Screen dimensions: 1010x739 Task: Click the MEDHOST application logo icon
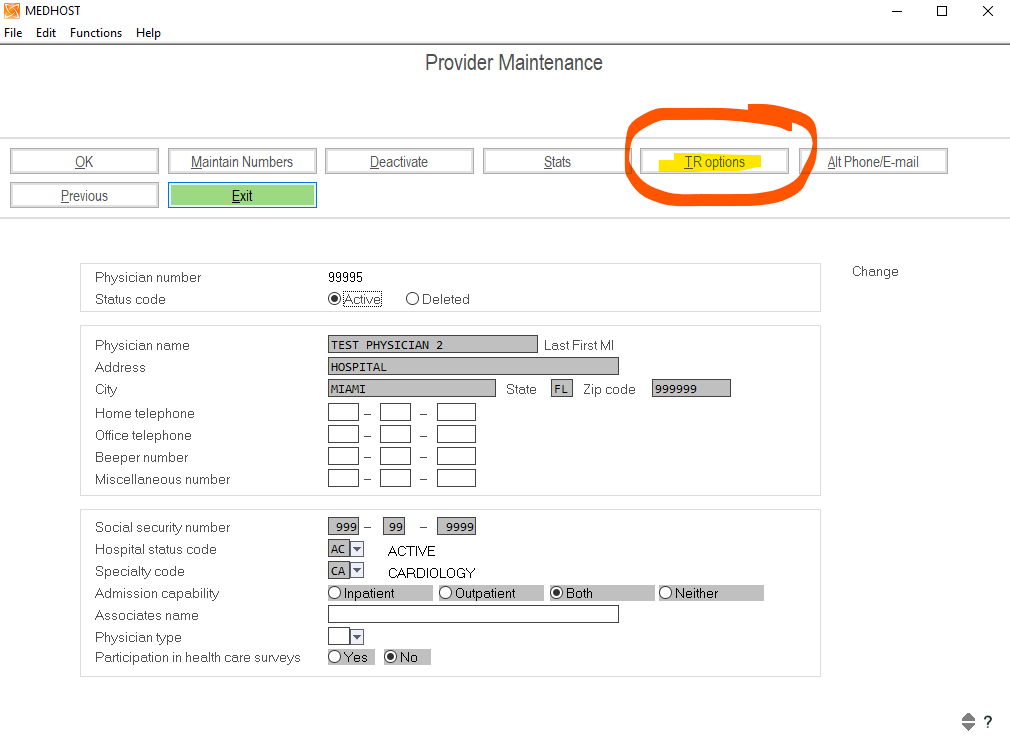click(11, 11)
